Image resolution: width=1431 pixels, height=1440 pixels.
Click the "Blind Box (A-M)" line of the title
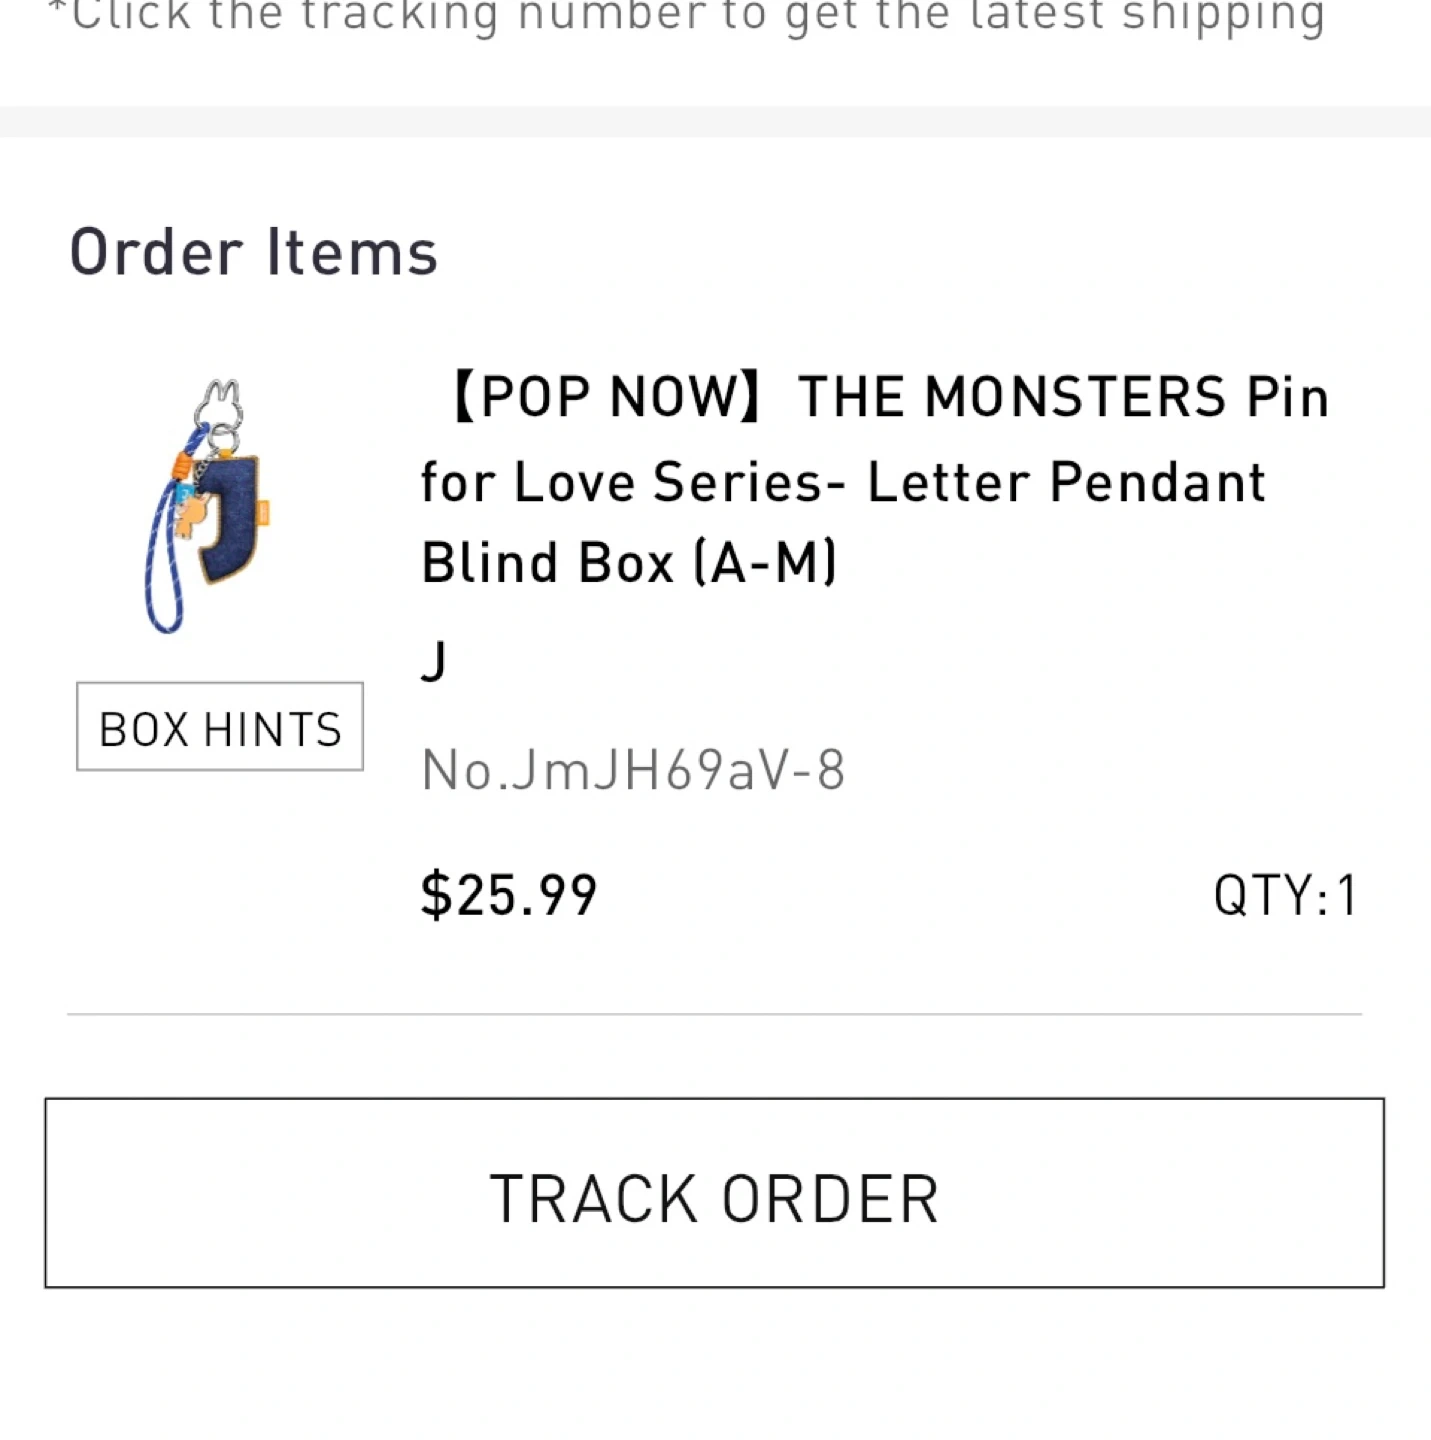coord(628,562)
